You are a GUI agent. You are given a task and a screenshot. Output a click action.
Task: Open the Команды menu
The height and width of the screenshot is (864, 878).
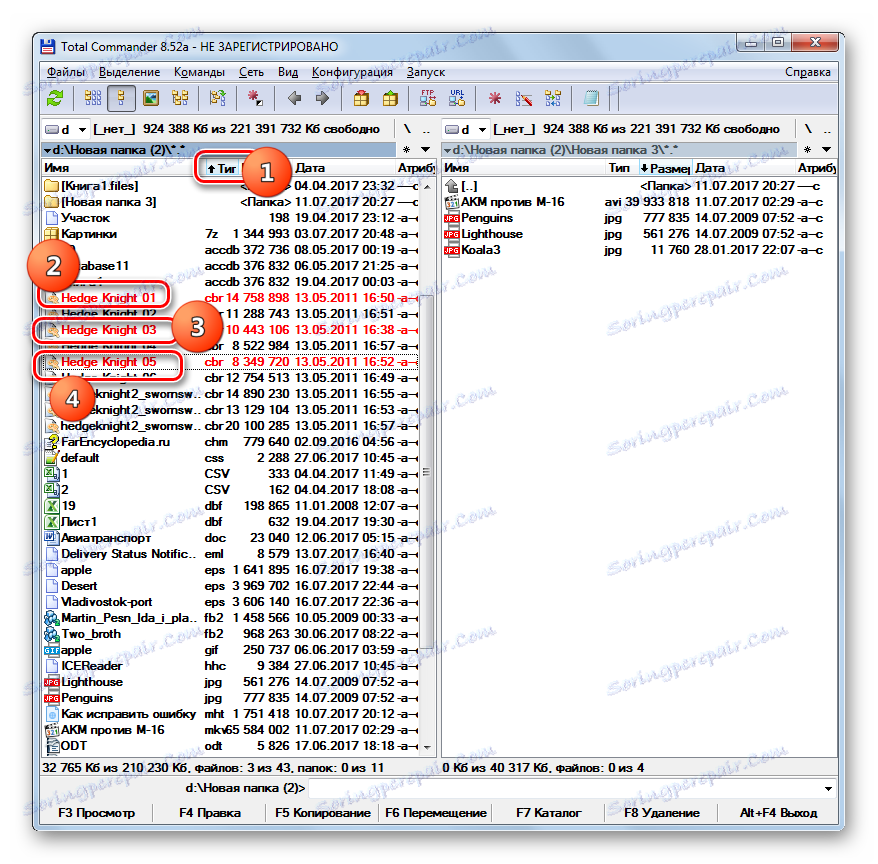(x=199, y=72)
